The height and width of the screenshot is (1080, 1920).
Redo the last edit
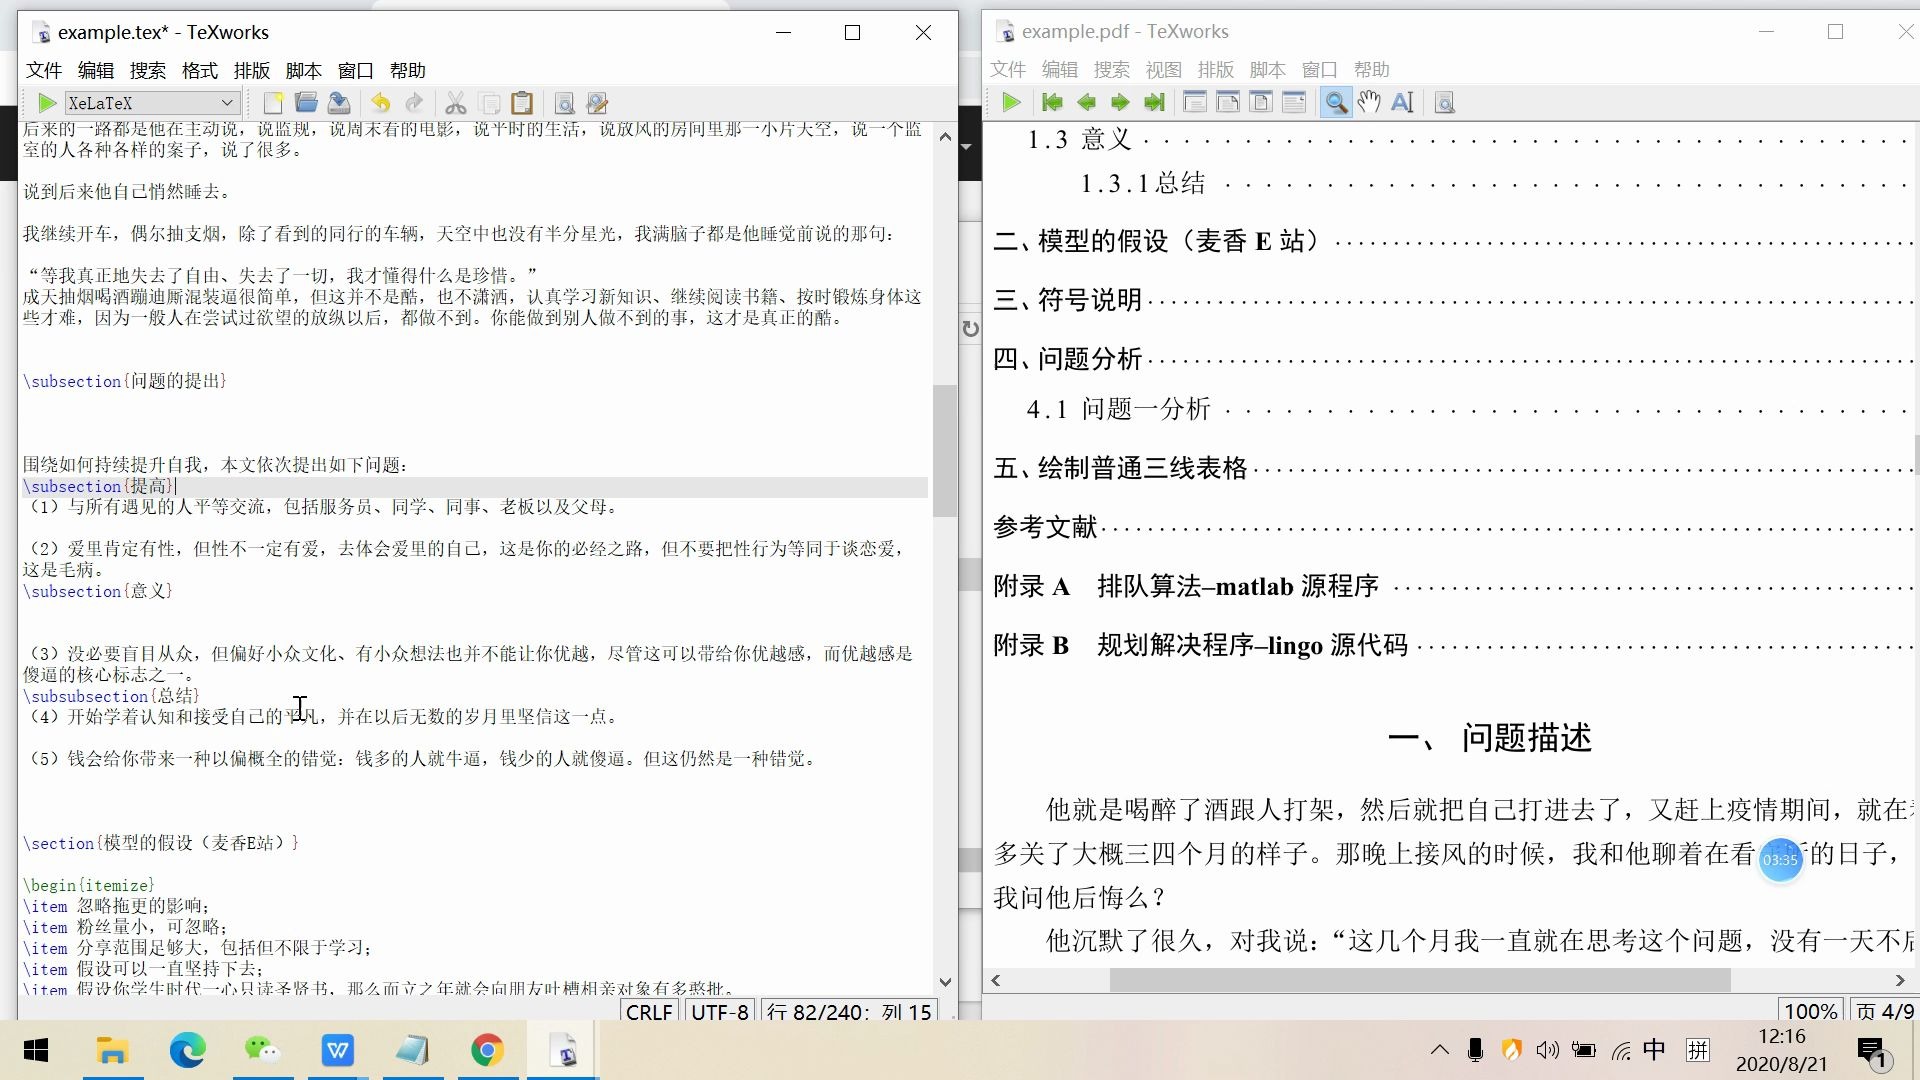414,103
